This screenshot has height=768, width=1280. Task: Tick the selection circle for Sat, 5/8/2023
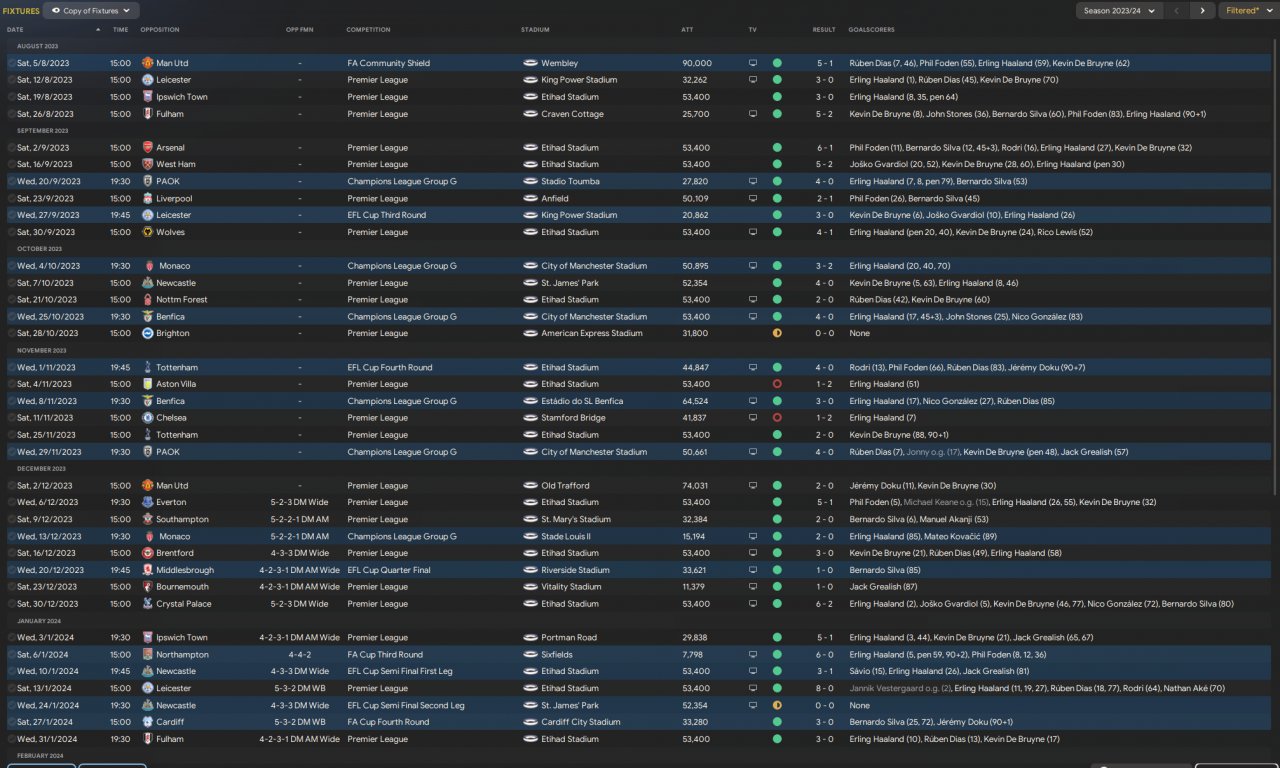(x=12, y=63)
